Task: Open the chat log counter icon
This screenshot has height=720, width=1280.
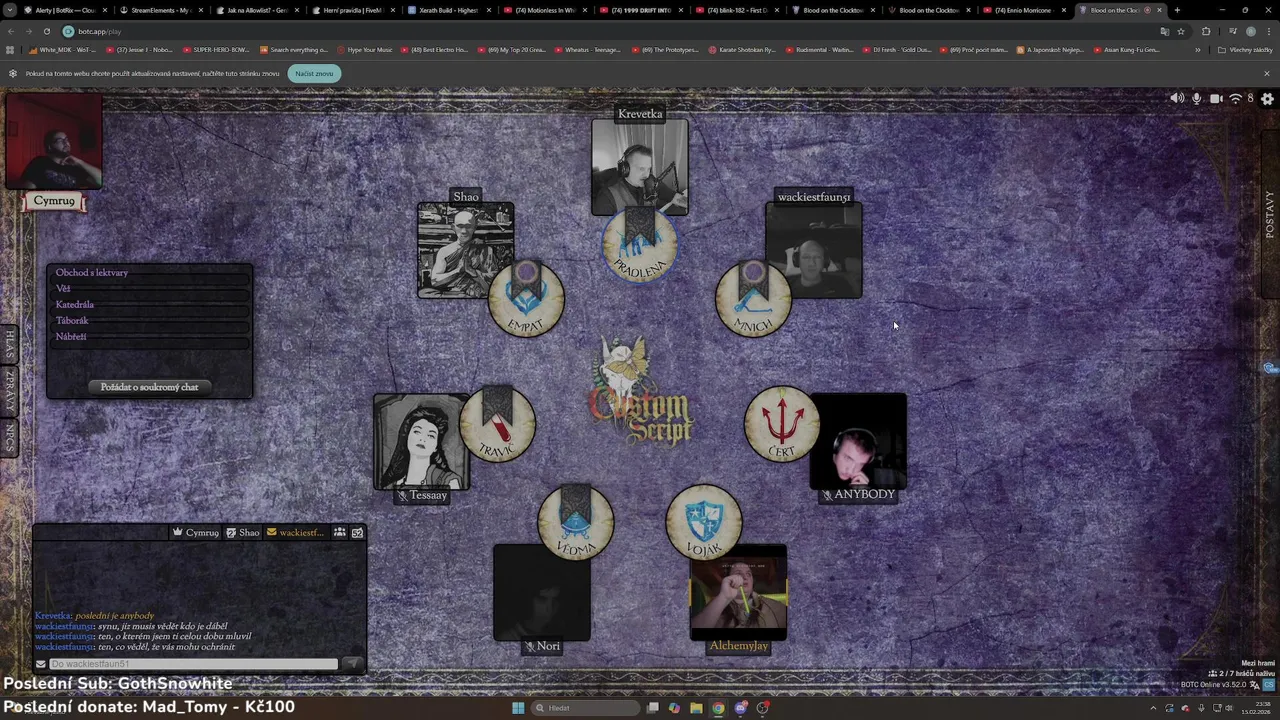Action: point(358,532)
